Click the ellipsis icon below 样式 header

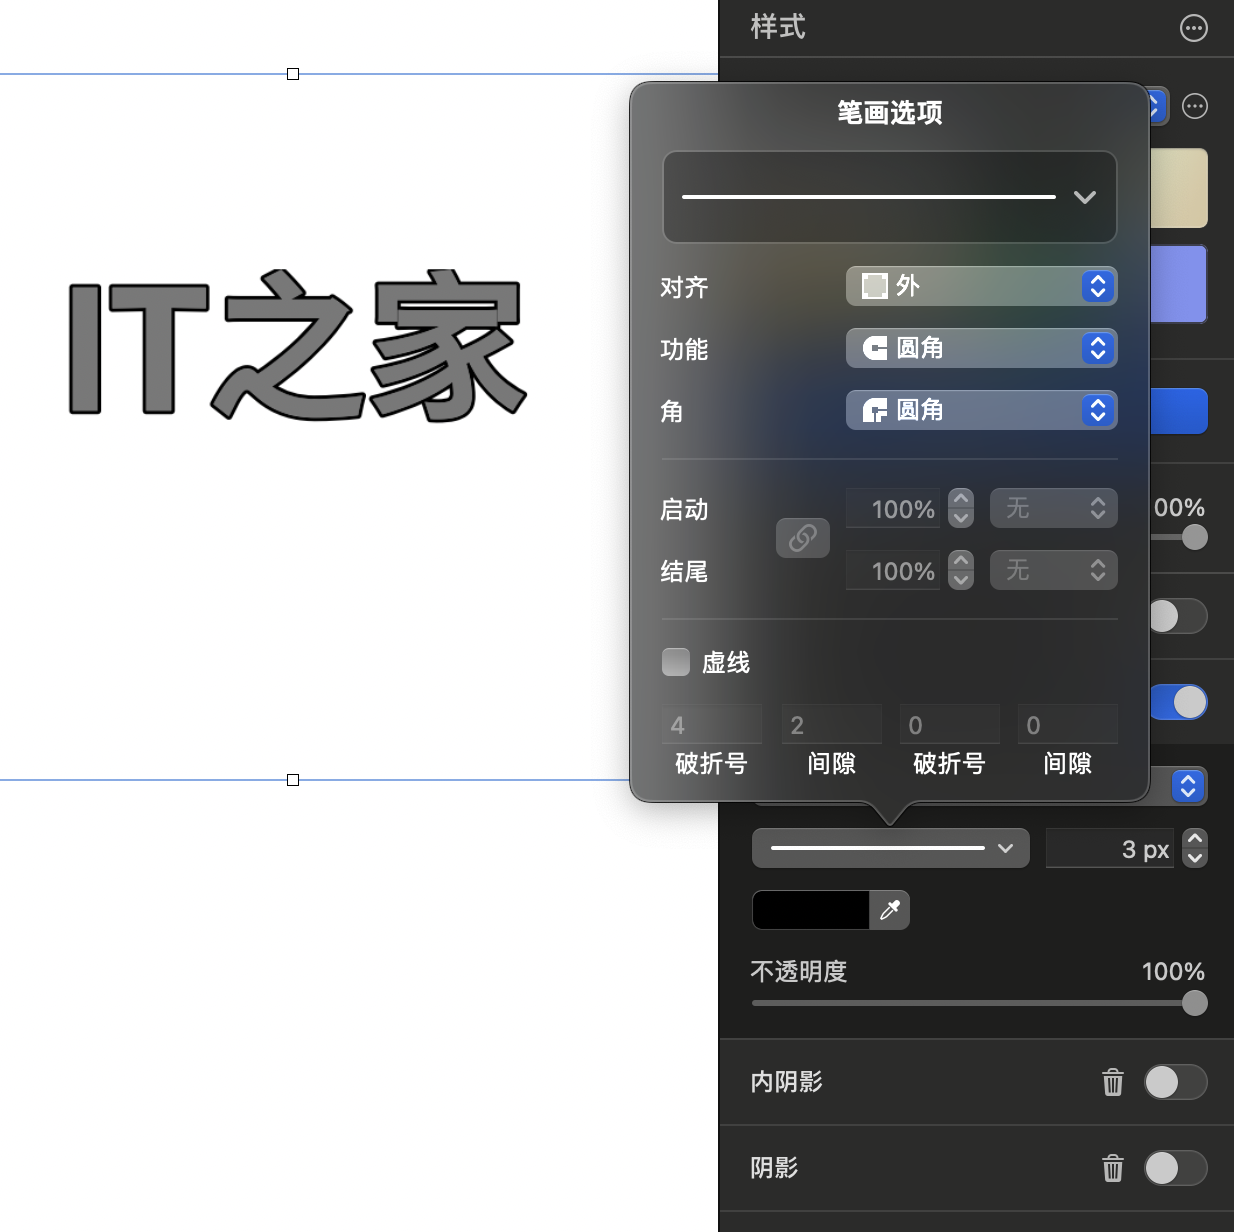tap(1195, 106)
